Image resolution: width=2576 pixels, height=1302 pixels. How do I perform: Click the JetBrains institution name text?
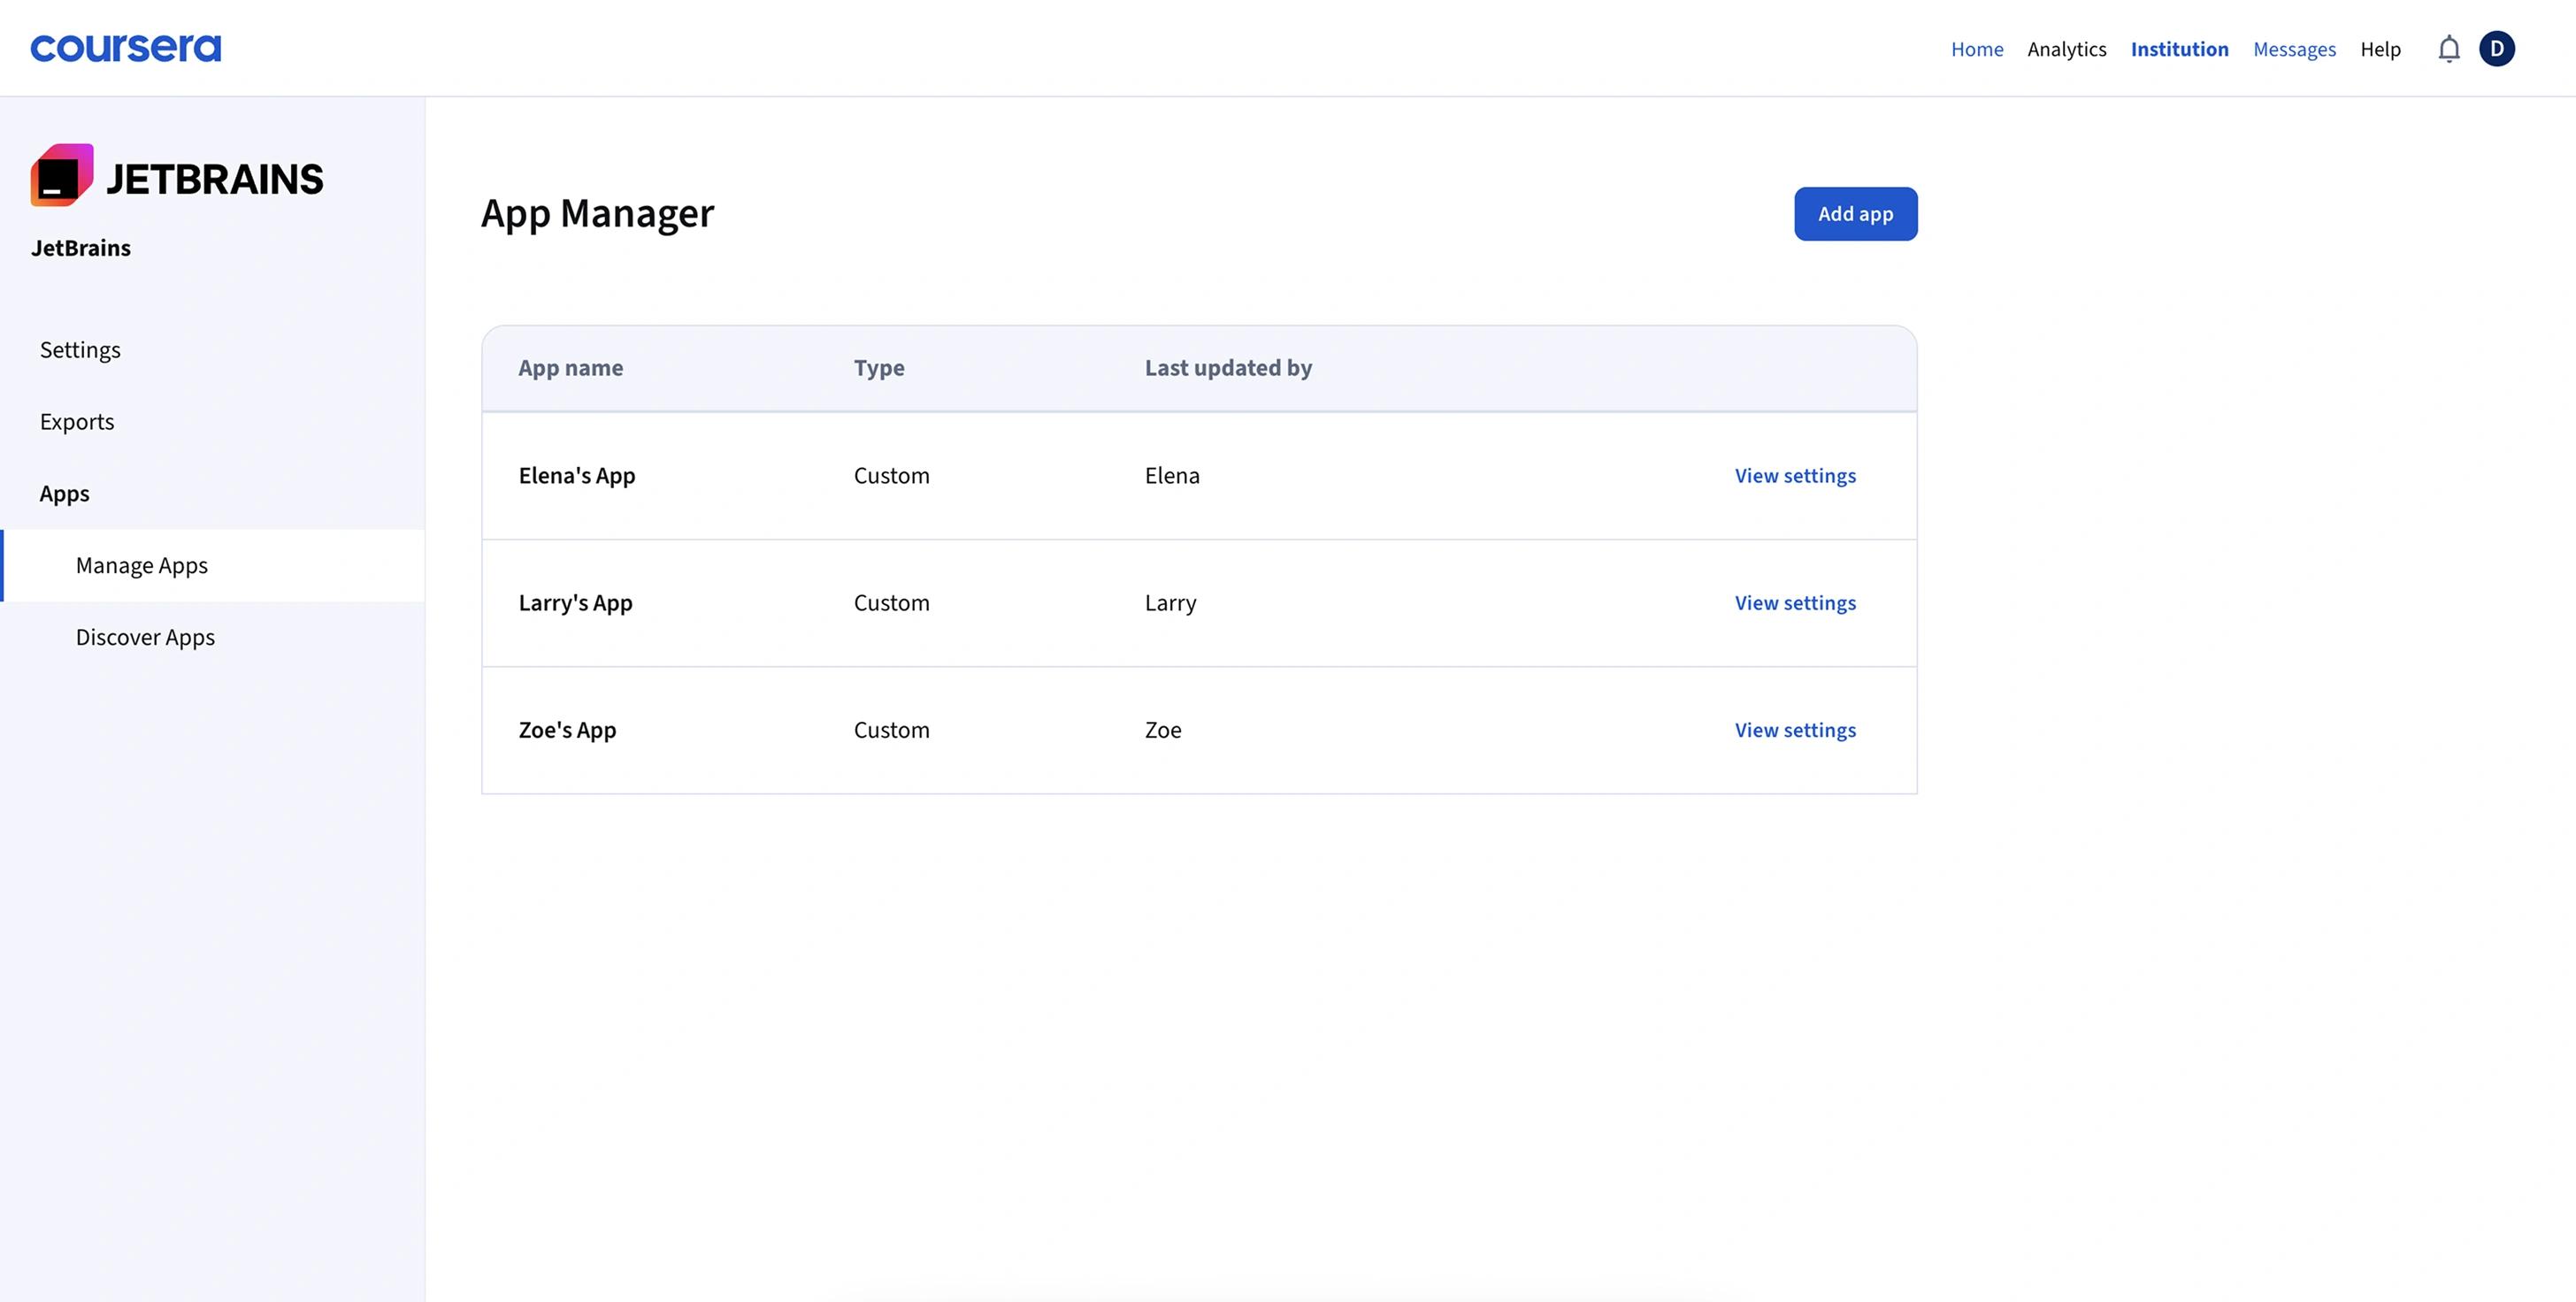80,248
